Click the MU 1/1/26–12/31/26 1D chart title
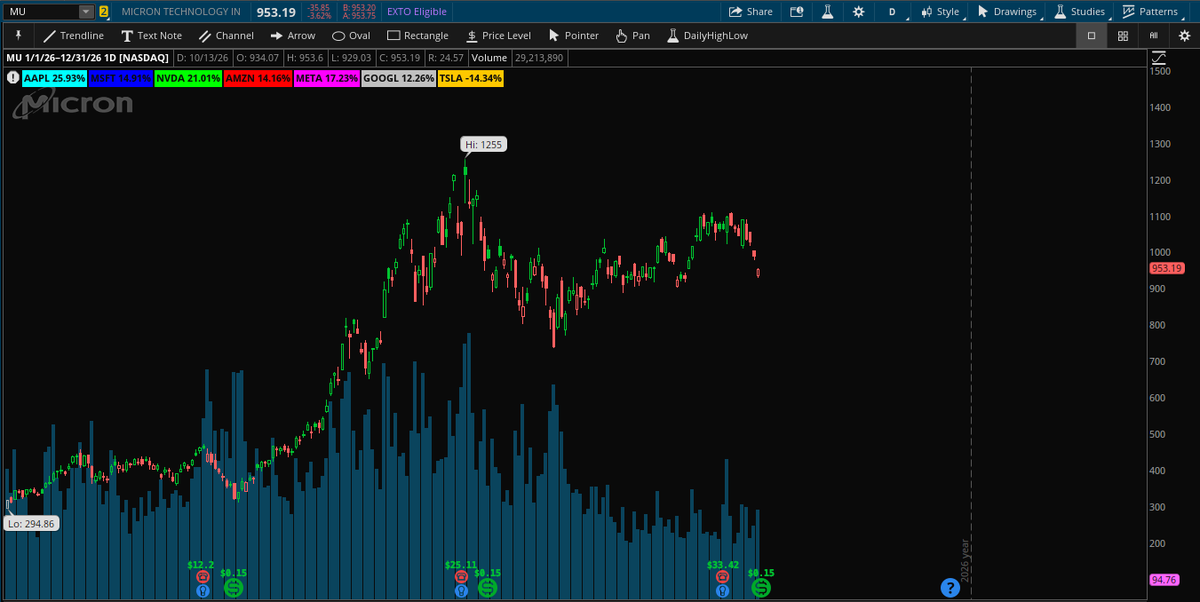The image size is (1200, 602). (88, 58)
